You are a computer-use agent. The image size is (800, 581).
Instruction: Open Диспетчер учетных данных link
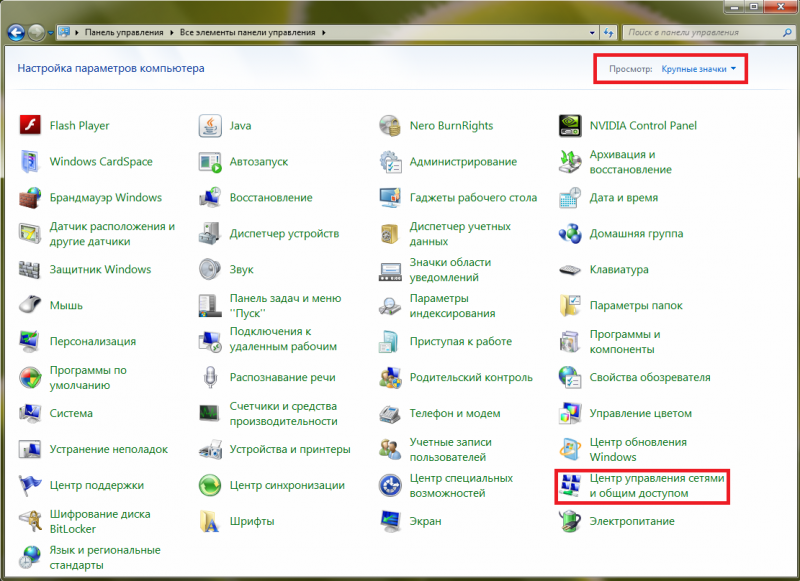[460, 234]
